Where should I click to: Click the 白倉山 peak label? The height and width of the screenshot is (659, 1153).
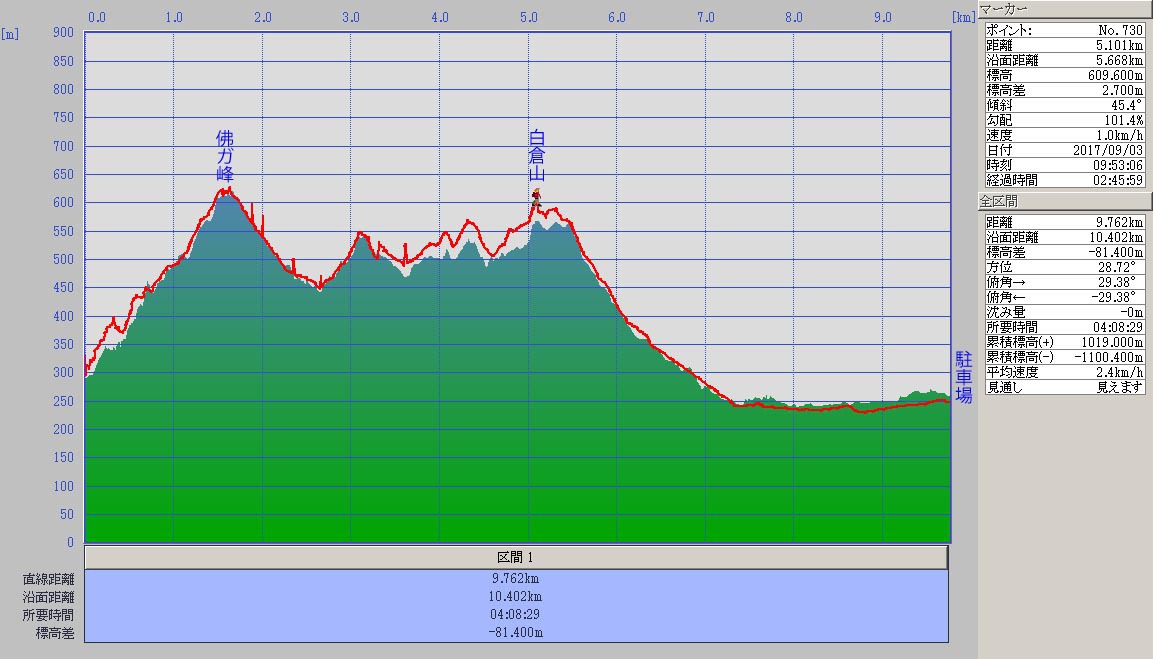coord(537,156)
